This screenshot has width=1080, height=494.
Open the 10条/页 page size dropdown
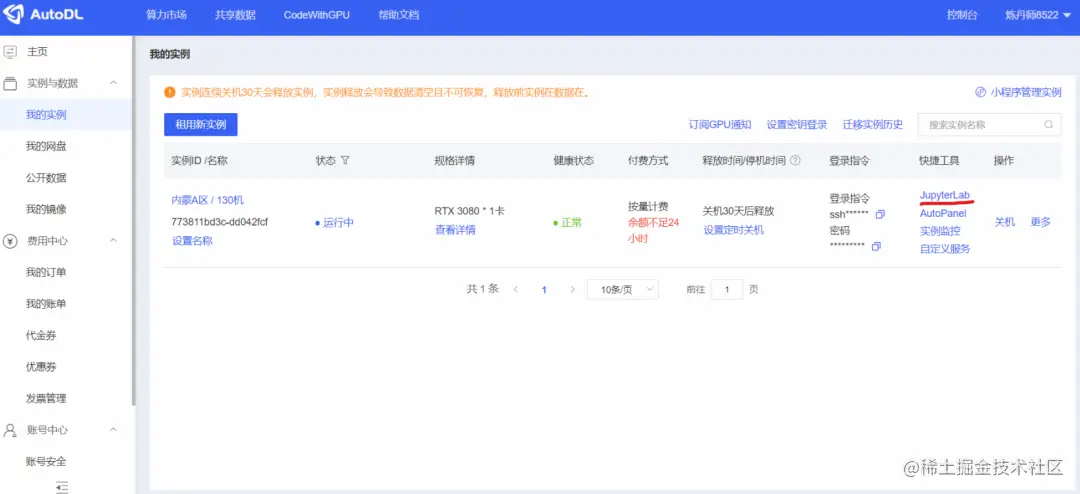623,289
